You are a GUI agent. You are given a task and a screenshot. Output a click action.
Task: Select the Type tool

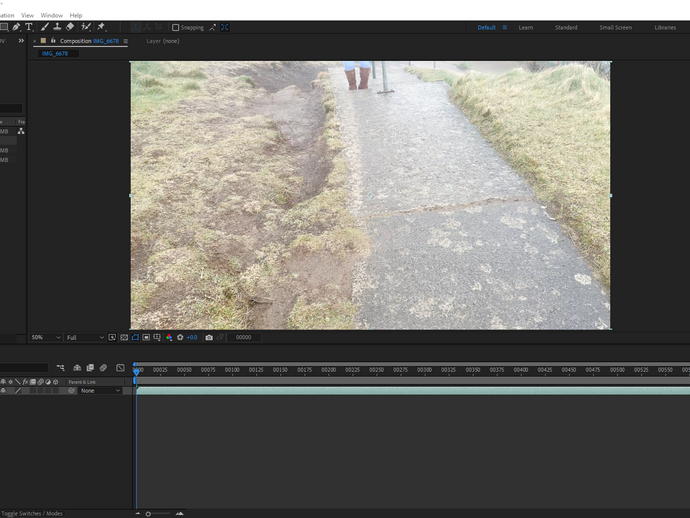[29, 27]
